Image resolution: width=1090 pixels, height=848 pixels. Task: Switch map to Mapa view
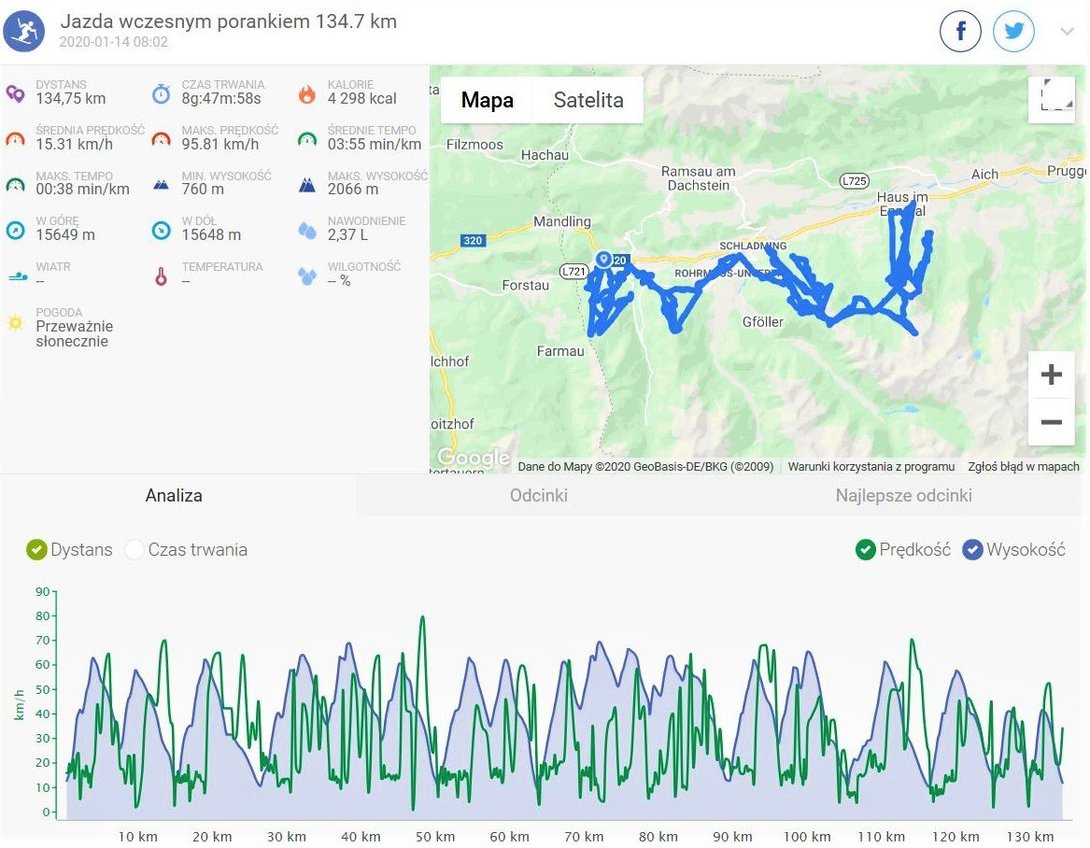pos(487,100)
